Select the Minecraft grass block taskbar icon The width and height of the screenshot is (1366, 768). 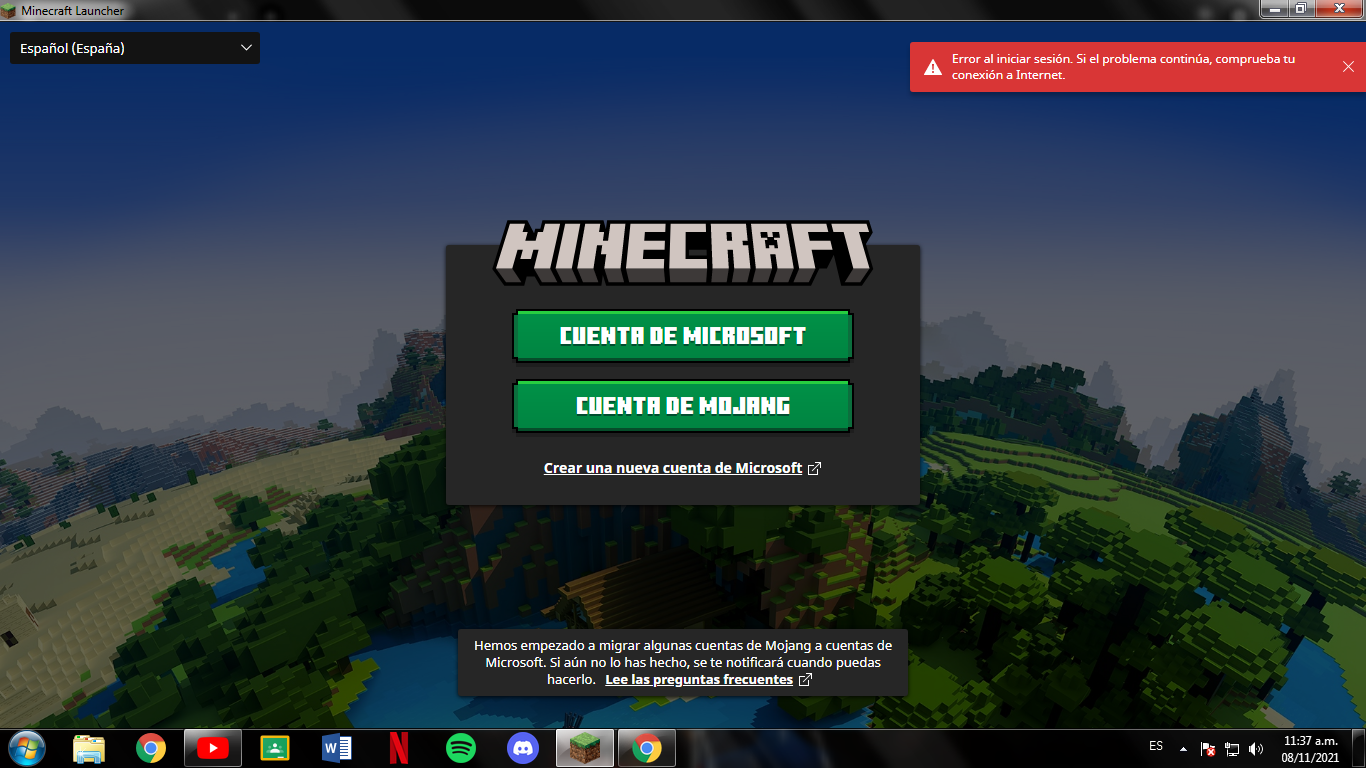click(585, 748)
